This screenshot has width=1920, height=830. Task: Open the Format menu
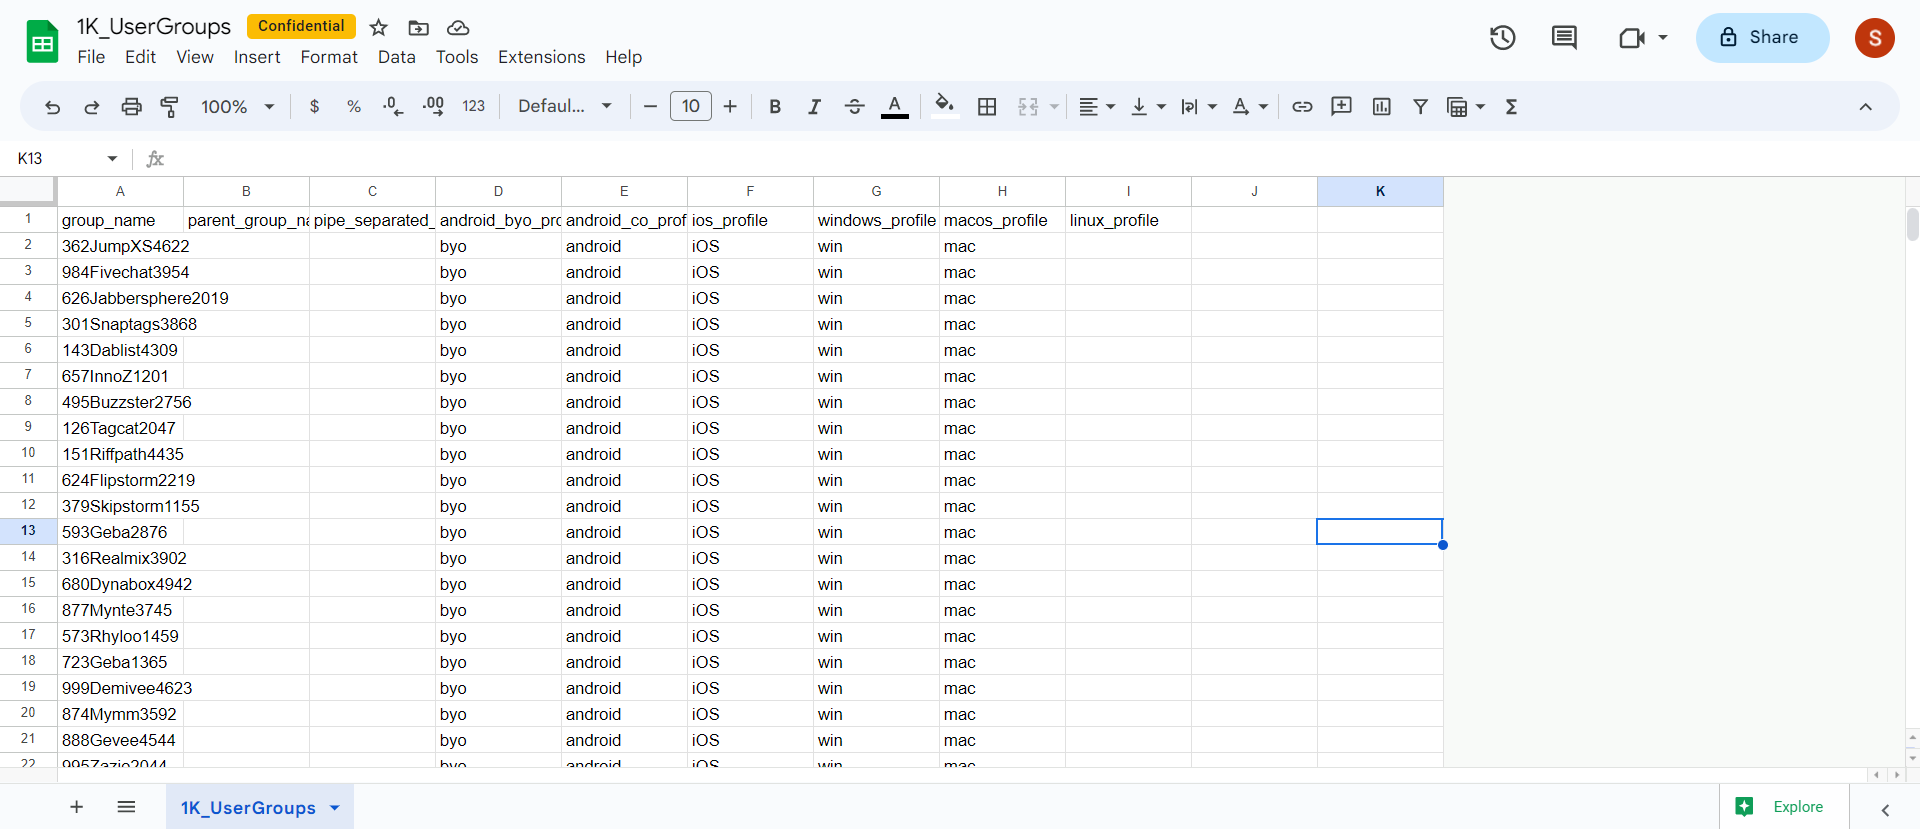tap(329, 57)
